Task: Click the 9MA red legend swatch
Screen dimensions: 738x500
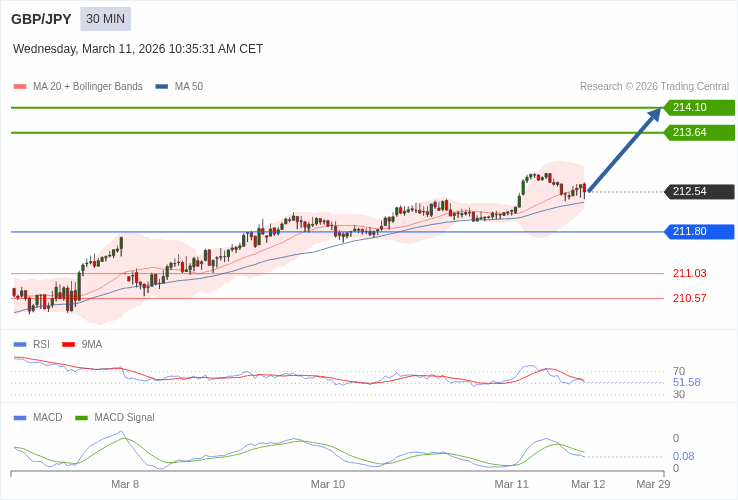Action: click(69, 345)
